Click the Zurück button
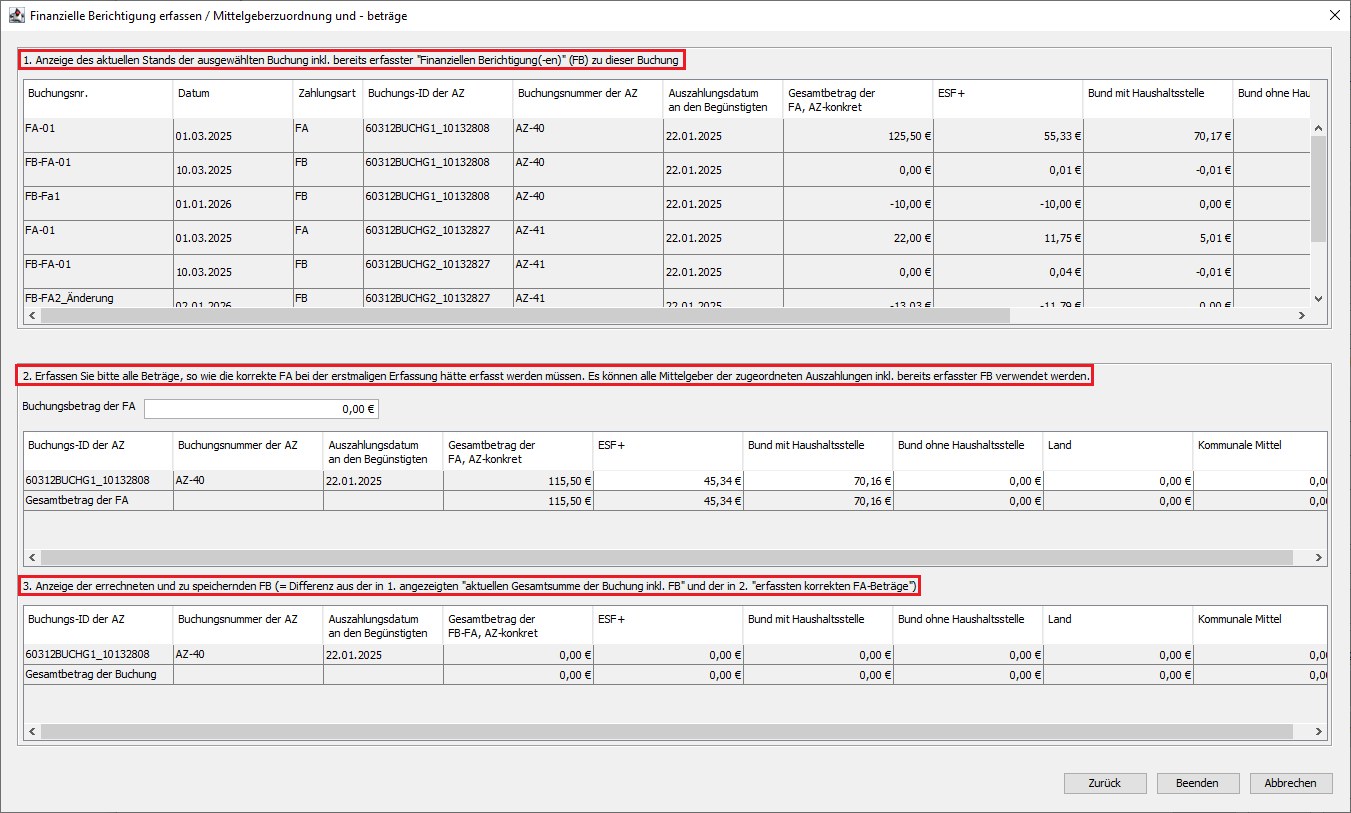This screenshot has width=1351, height=813. click(1104, 783)
